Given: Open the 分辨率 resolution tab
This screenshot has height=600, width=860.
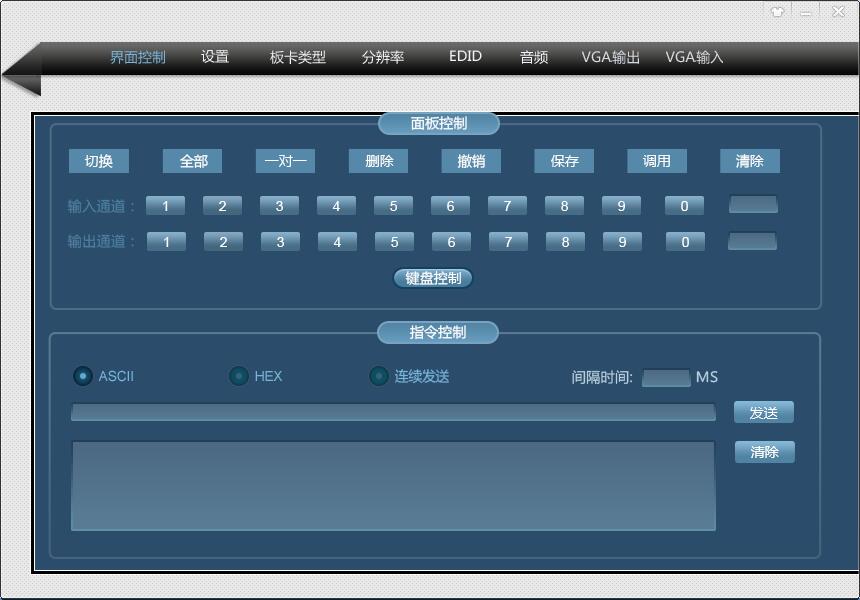Looking at the screenshot, I should tap(381, 58).
